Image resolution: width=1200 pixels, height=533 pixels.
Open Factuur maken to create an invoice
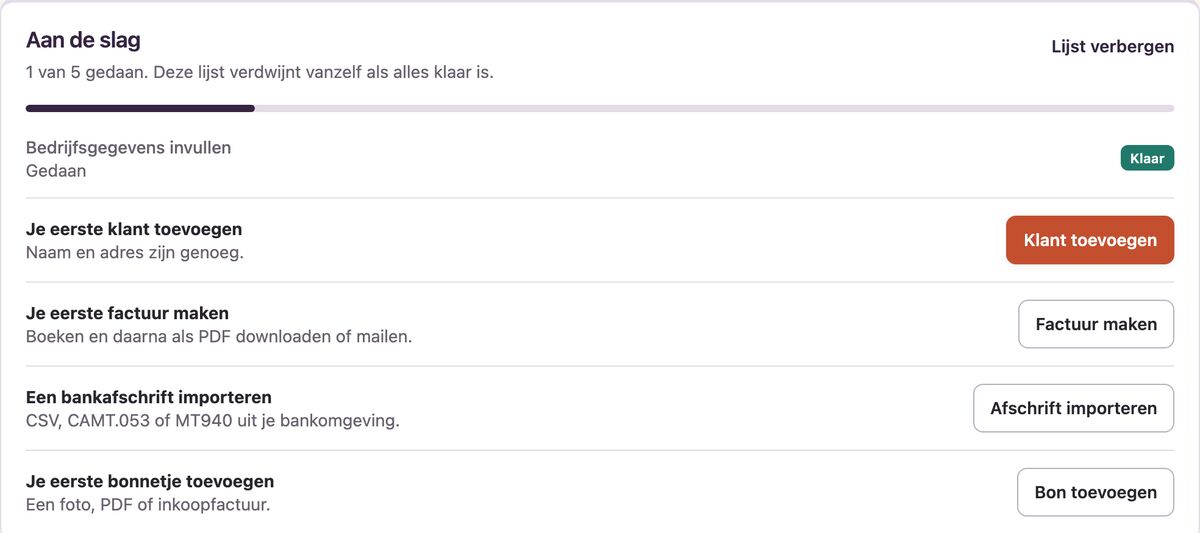(1096, 324)
